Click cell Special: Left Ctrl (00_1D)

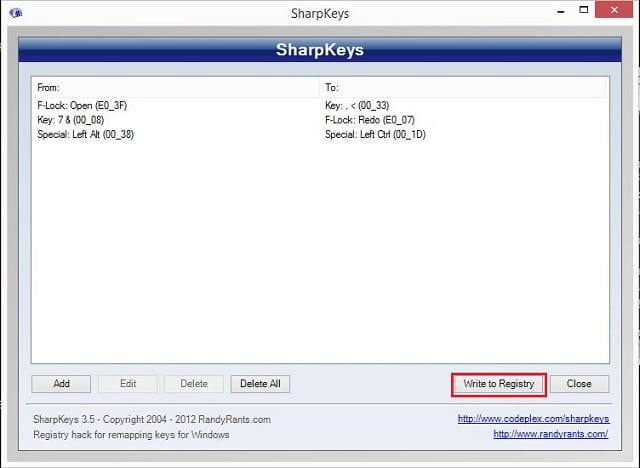(x=375, y=134)
